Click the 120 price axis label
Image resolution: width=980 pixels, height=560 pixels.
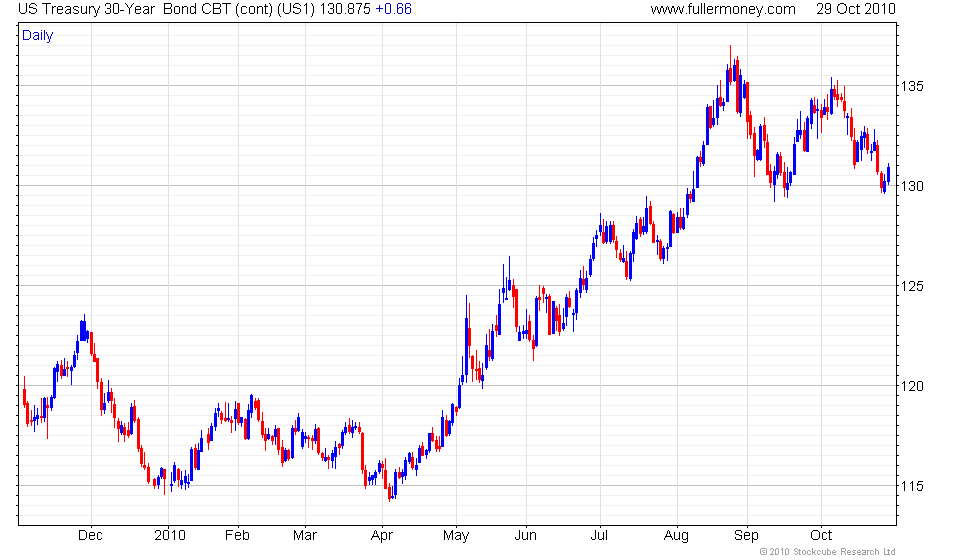[x=912, y=386]
